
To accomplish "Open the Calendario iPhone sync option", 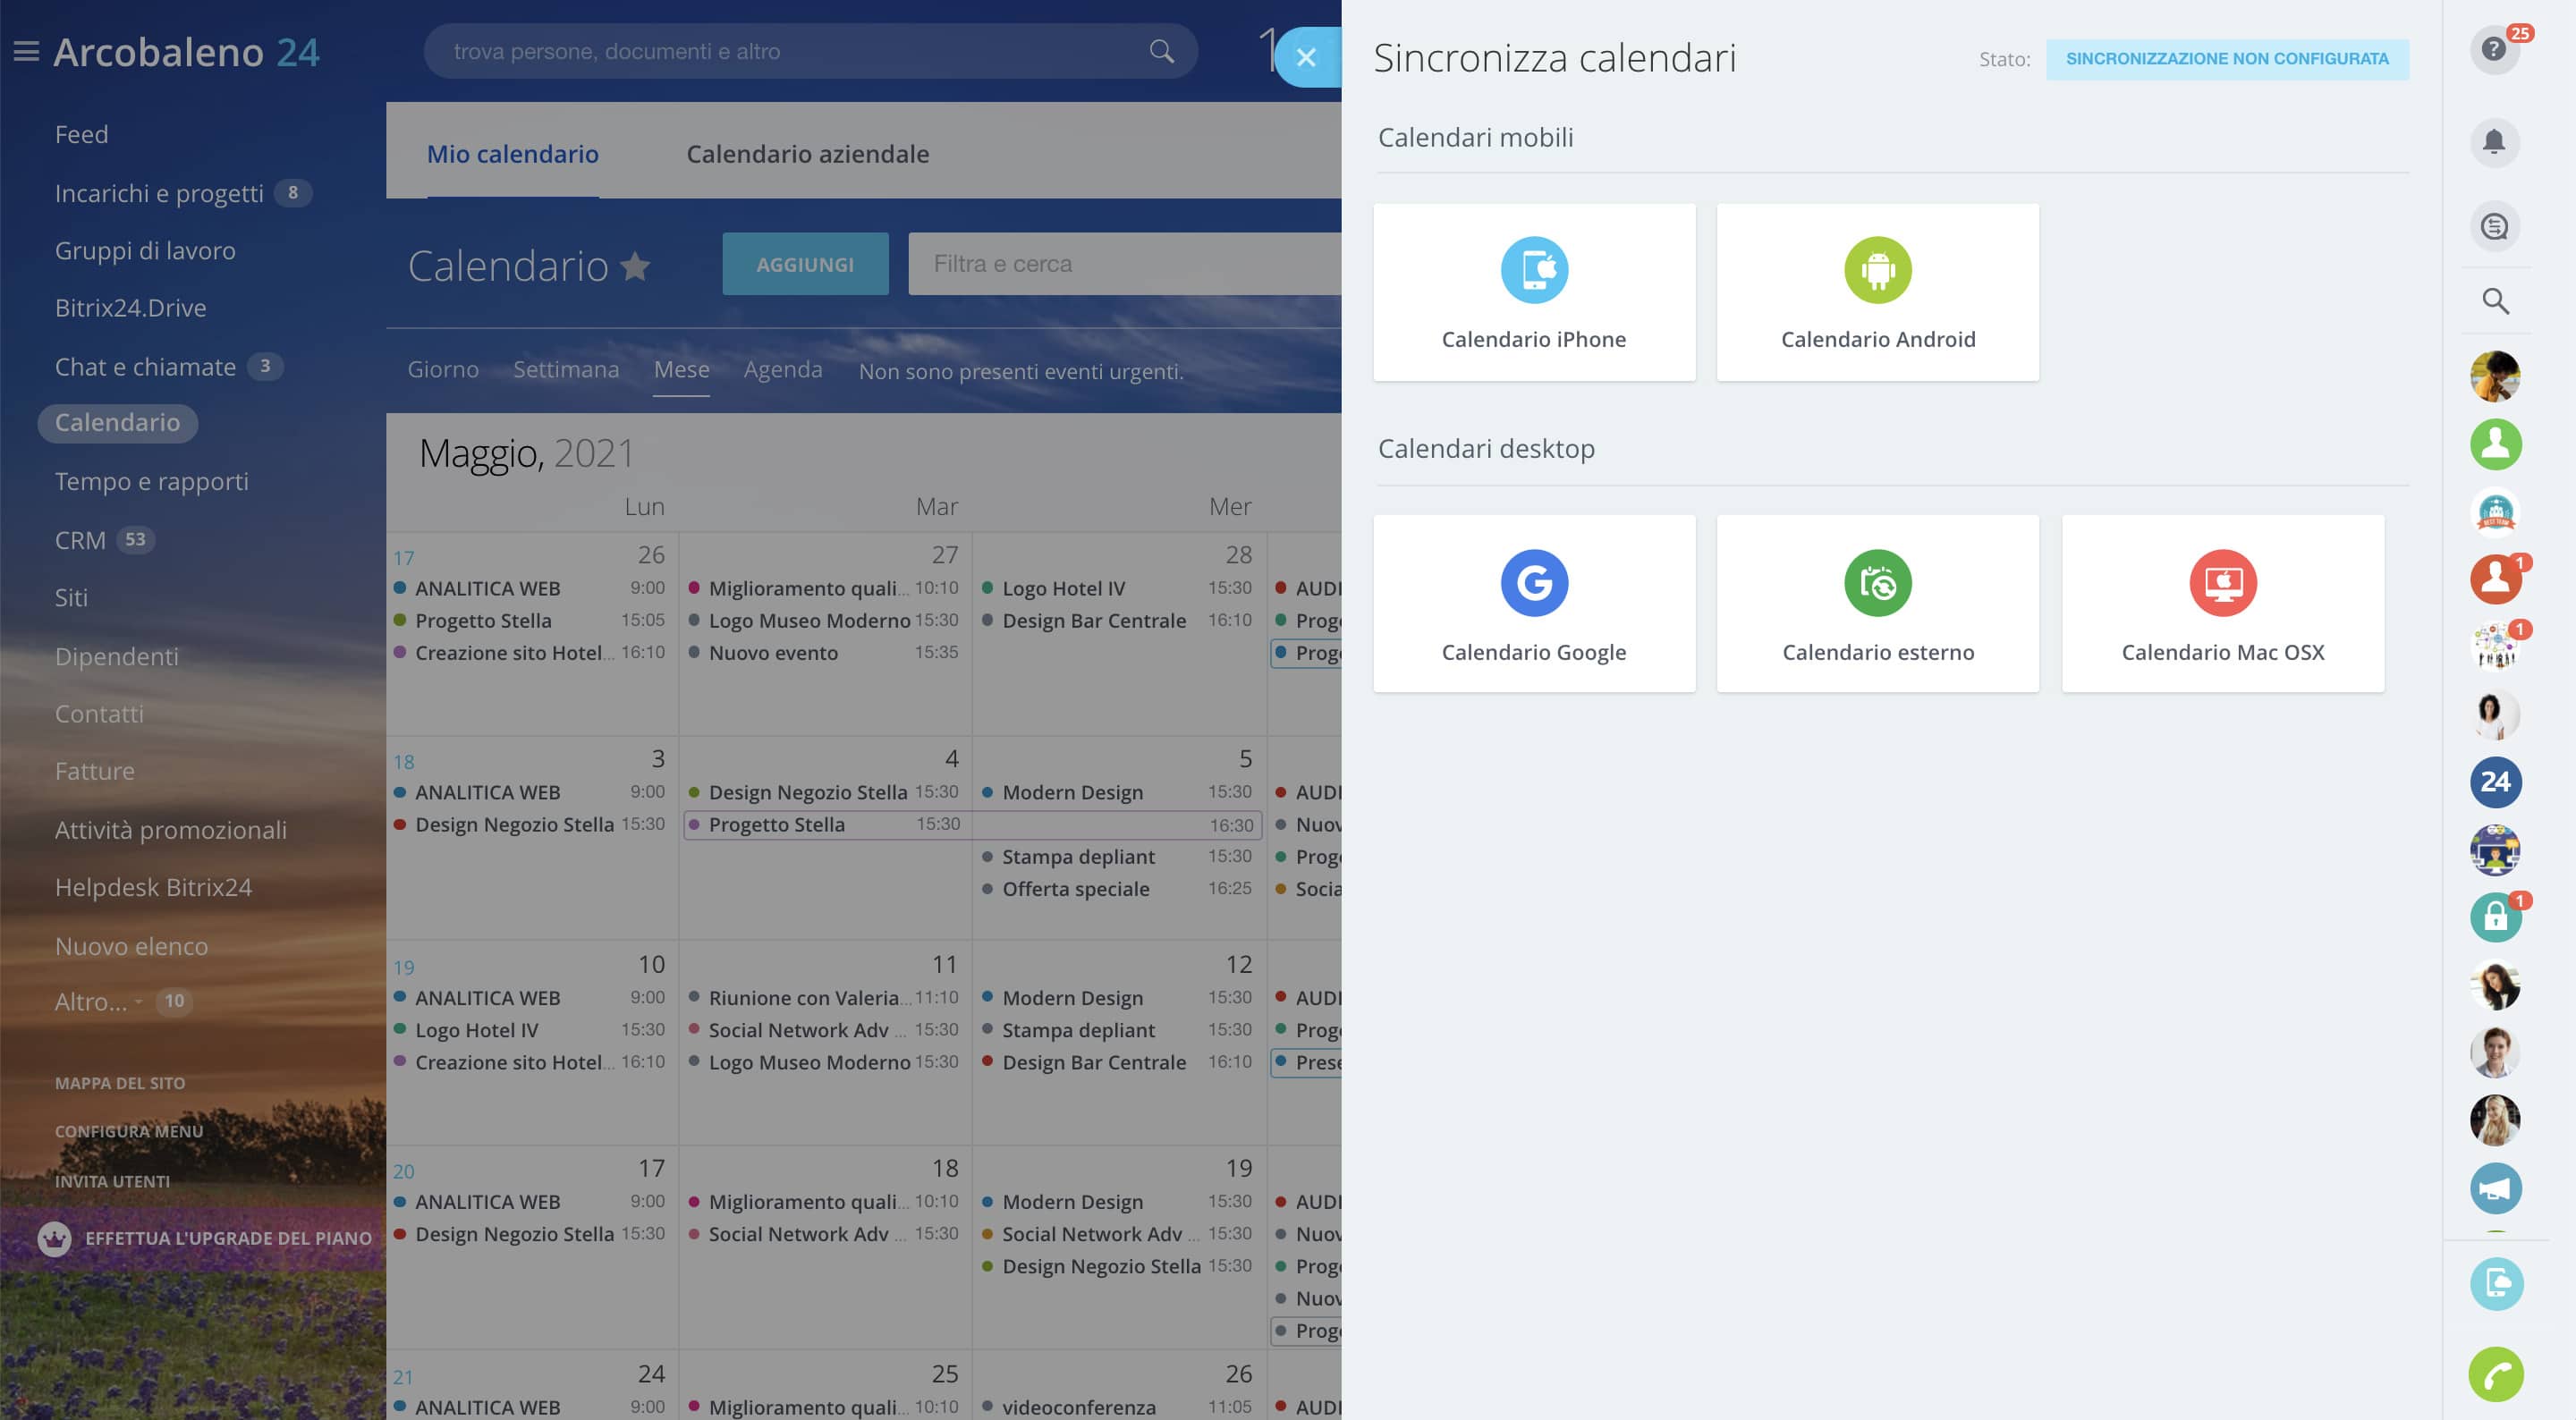I will 1534,292.
